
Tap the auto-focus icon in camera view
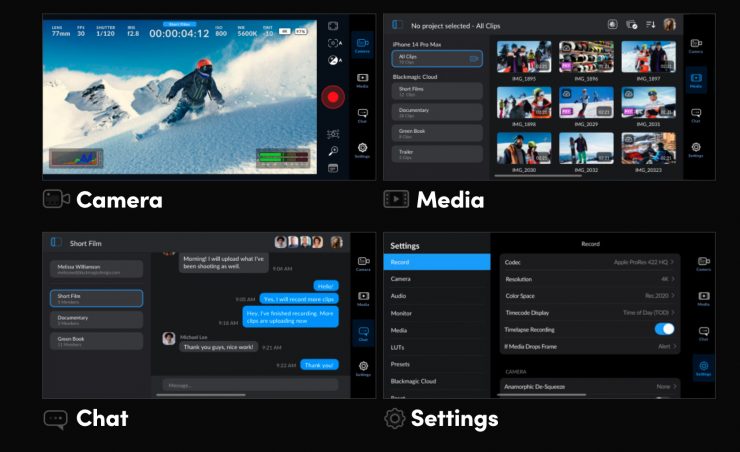click(333, 43)
